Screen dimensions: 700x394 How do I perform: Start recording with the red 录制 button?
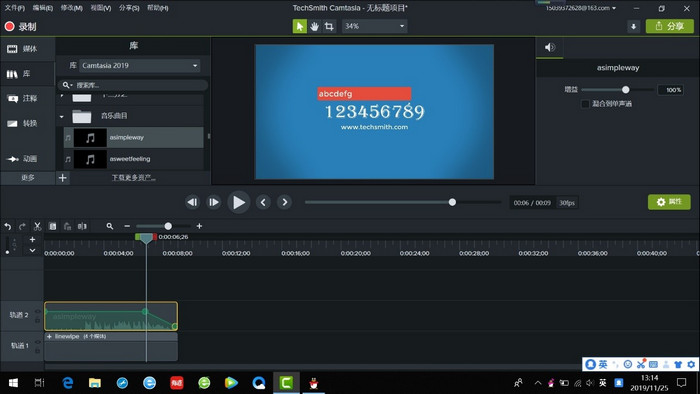click(x=21, y=26)
